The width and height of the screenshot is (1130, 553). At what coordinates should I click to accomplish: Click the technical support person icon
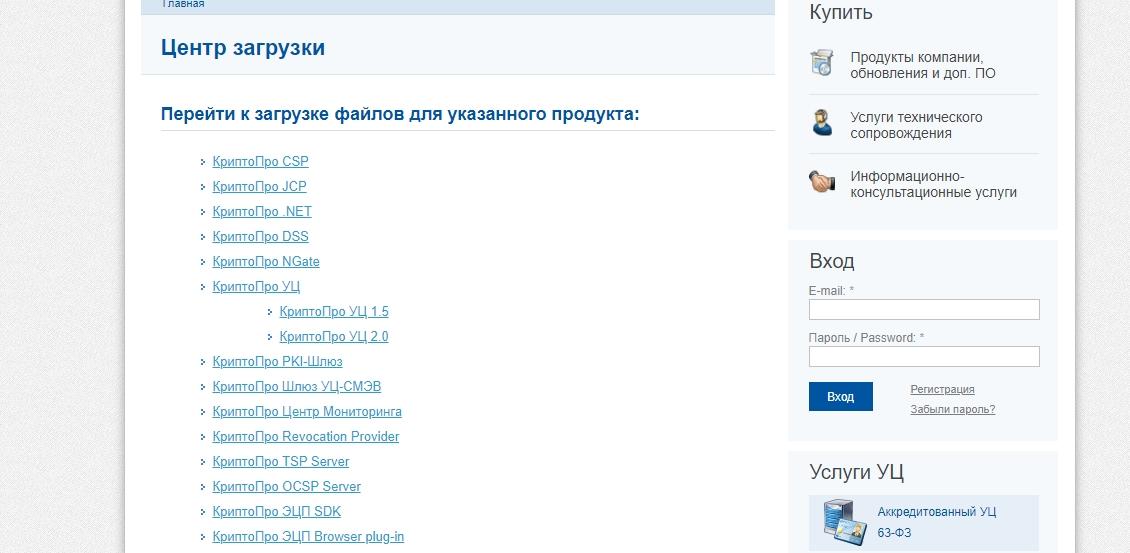822,123
